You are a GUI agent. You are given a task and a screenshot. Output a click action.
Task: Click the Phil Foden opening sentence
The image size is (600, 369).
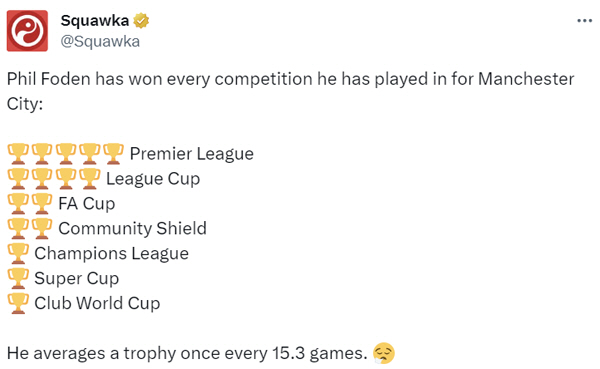coord(290,91)
